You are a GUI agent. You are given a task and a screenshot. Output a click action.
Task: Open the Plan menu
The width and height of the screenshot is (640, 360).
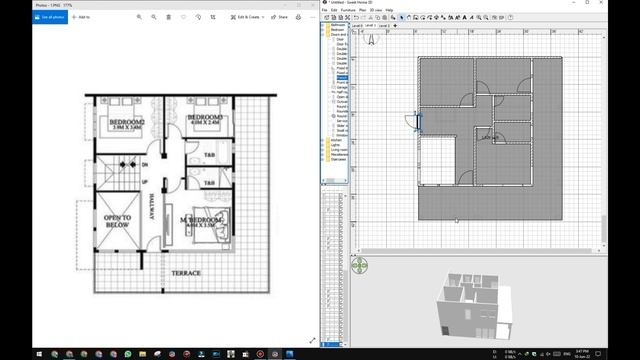(x=362, y=10)
